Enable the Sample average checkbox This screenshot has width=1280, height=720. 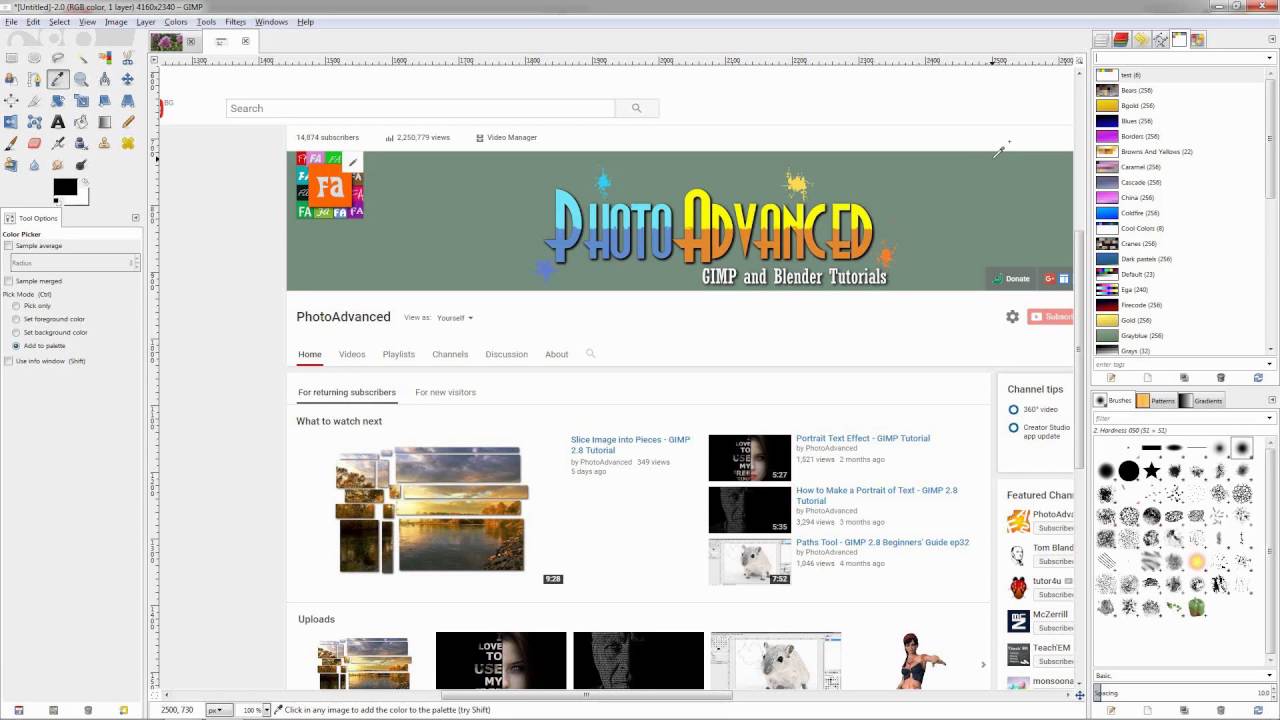point(9,246)
